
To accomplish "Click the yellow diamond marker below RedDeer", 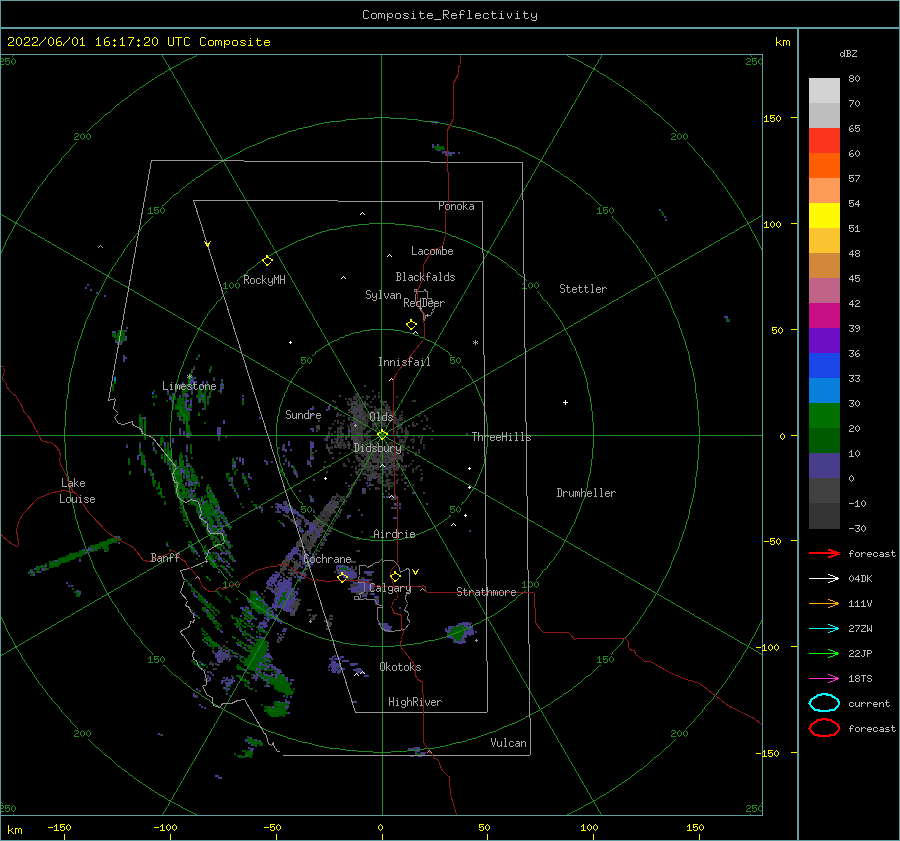I will (x=411, y=324).
